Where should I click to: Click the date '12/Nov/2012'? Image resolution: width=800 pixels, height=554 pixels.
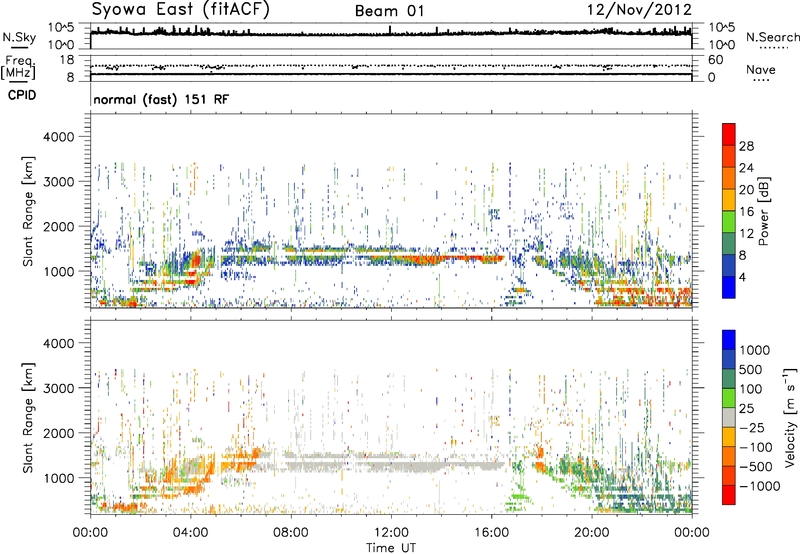tap(639, 10)
